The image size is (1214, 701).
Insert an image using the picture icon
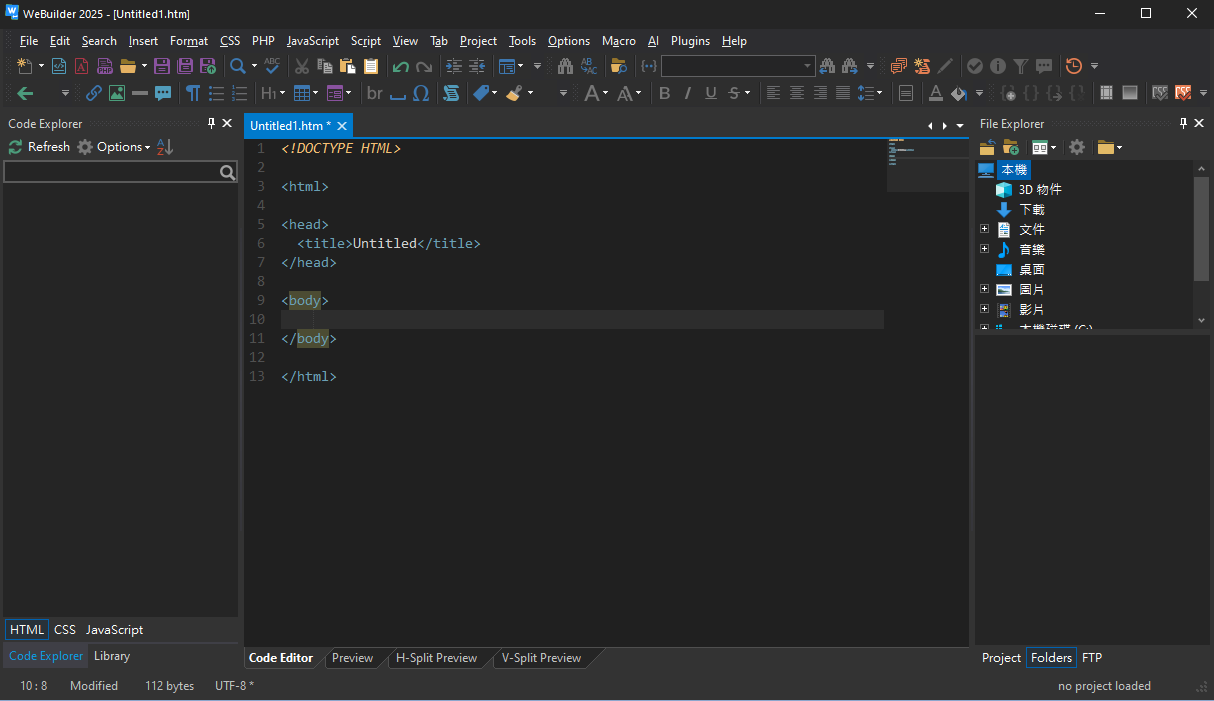coord(117,93)
